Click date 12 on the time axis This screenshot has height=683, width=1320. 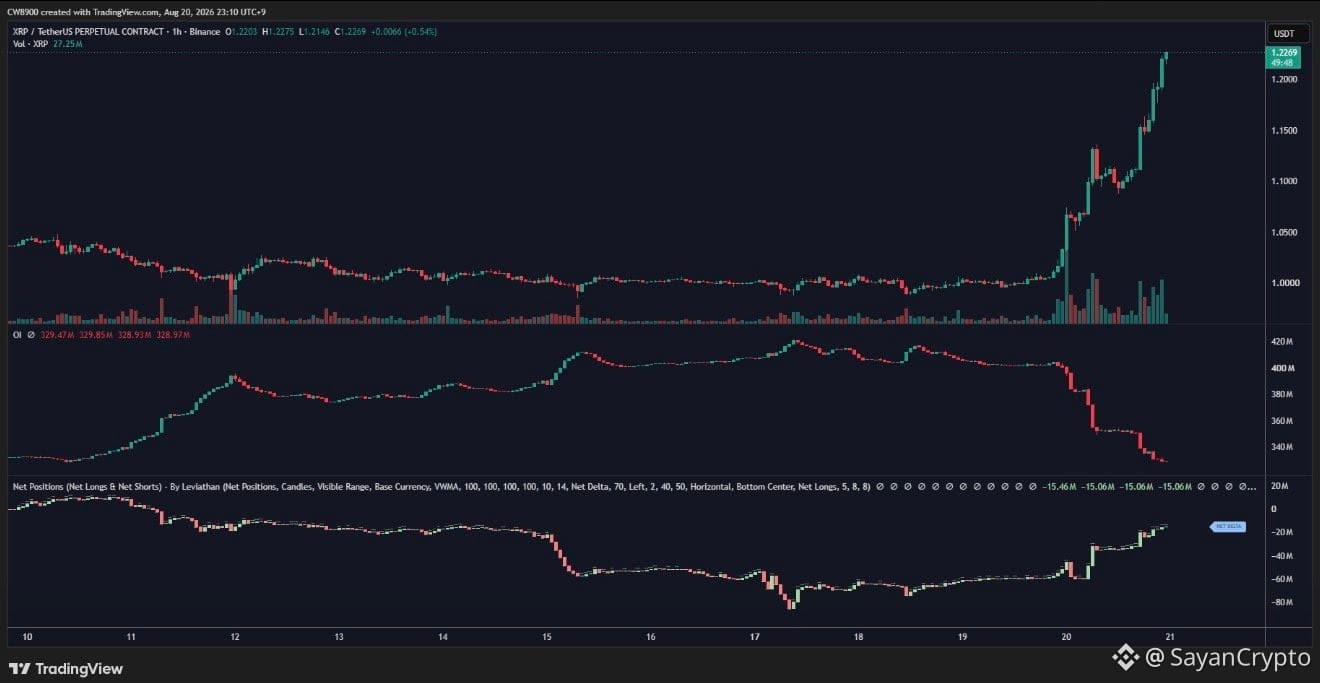[x=235, y=636]
